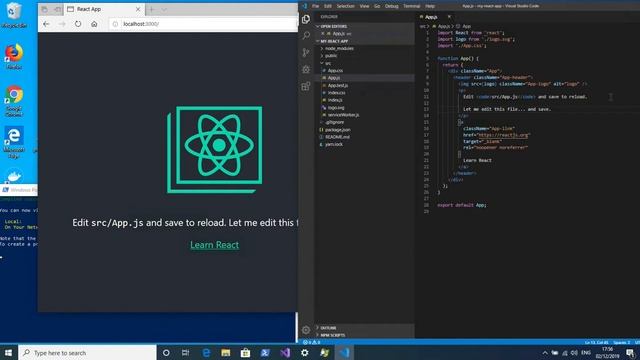The height and width of the screenshot is (360, 640).
Task: Open the Docker desktop shortcut
Action: 14,176
